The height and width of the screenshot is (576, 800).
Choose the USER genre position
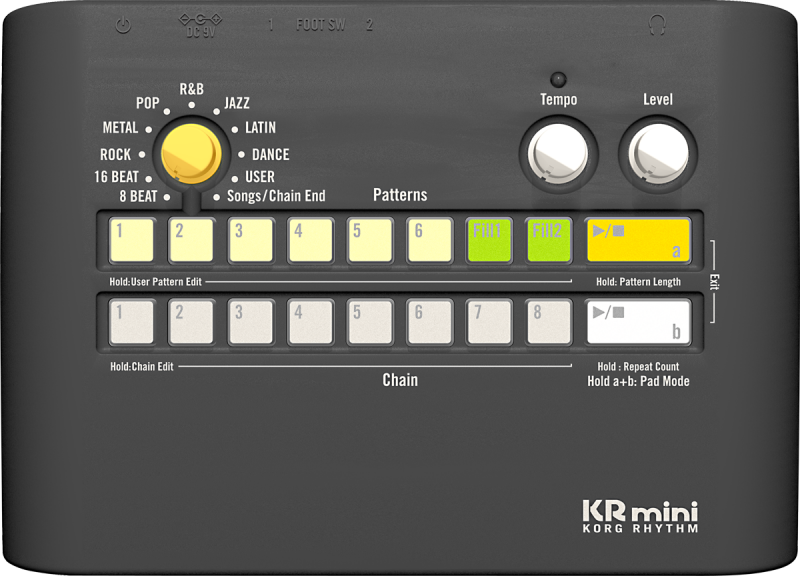(x=260, y=177)
